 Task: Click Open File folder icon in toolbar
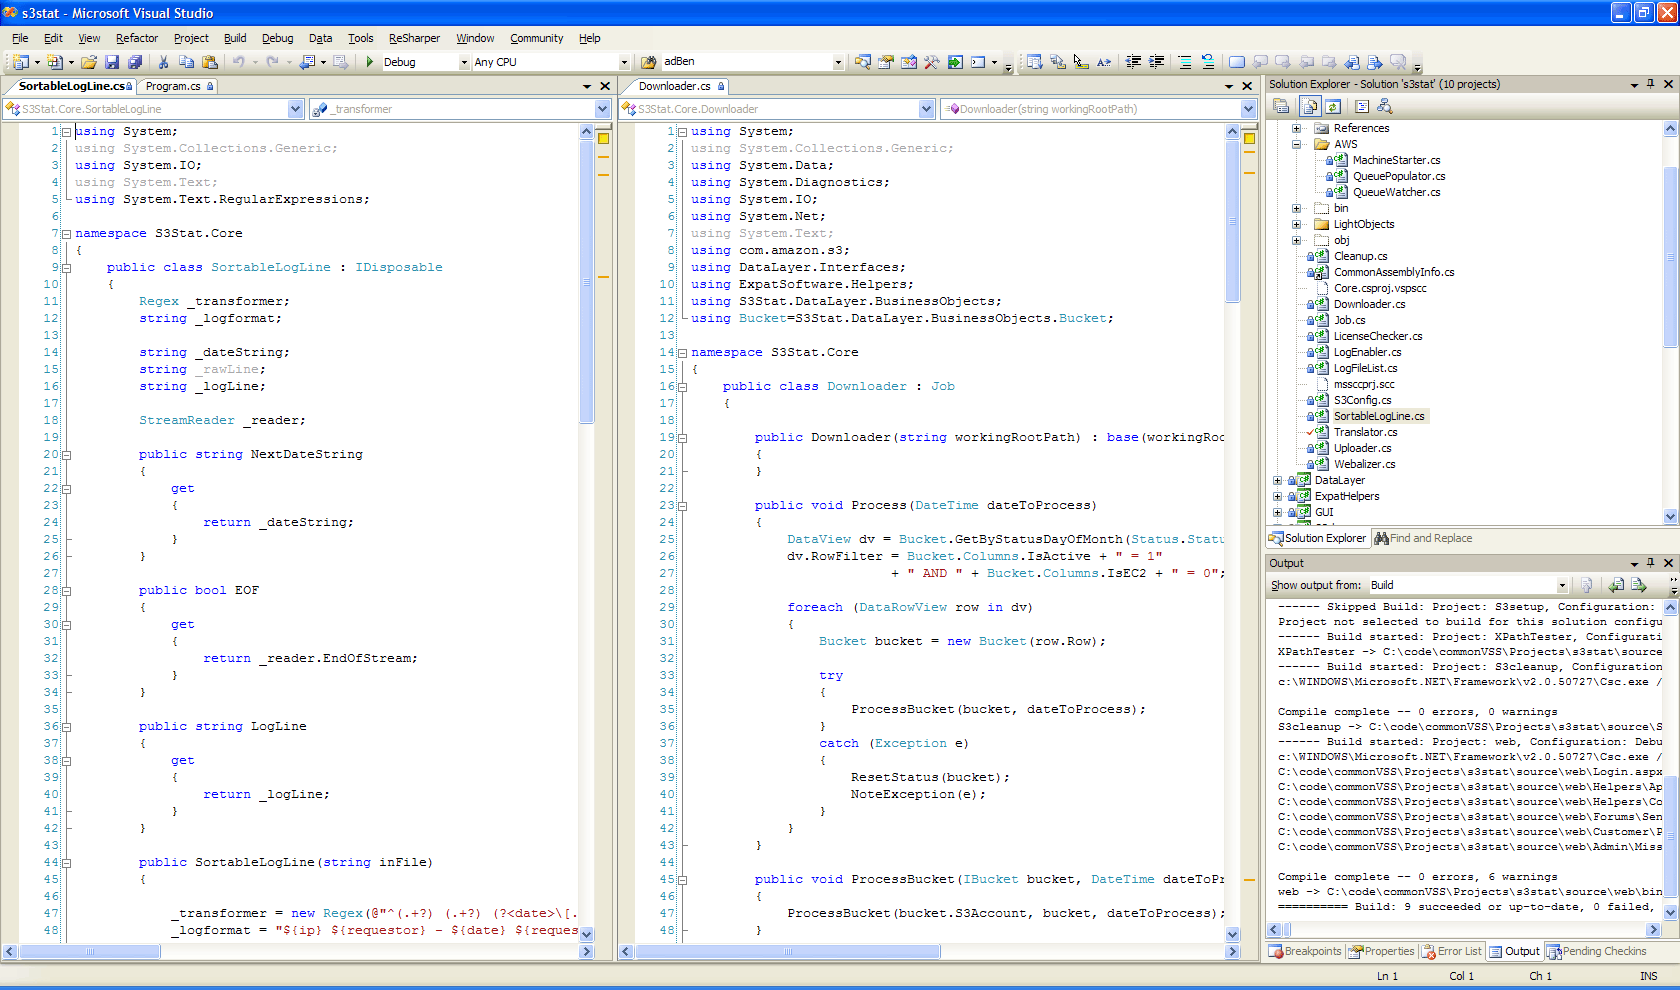click(x=89, y=62)
